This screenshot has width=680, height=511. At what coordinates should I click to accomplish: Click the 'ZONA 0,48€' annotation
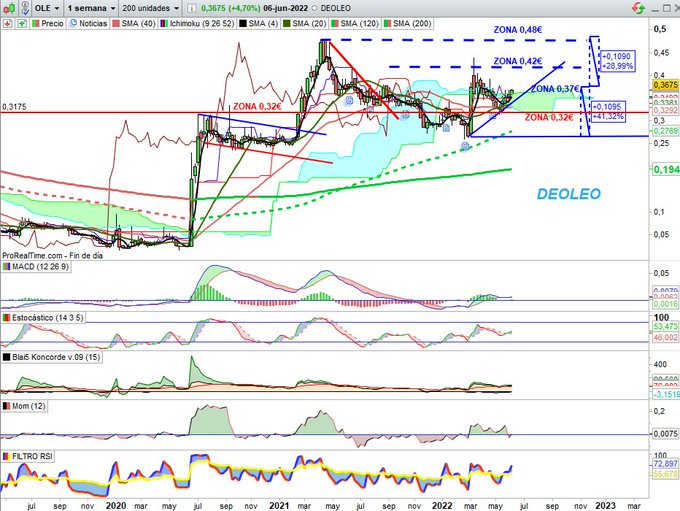(x=518, y=30)
